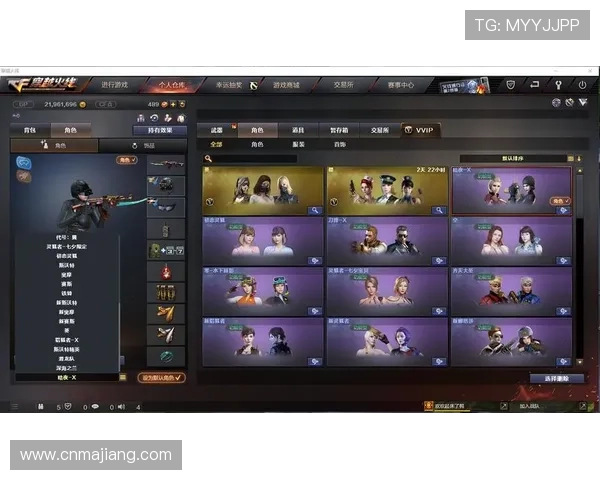Click the plus icon next to 489 CF points
600x480 pixels.
pyautogui.click(x=173, y=104)
